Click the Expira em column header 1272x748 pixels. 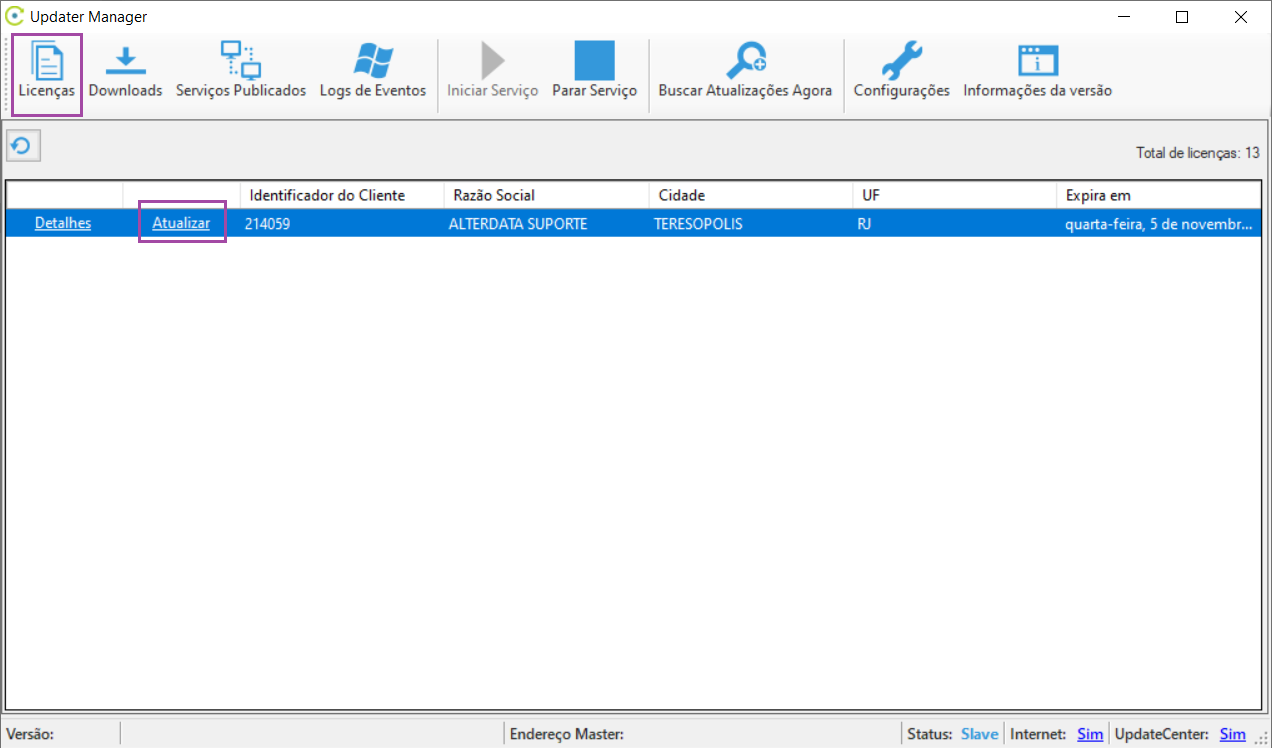point(1098,195)
